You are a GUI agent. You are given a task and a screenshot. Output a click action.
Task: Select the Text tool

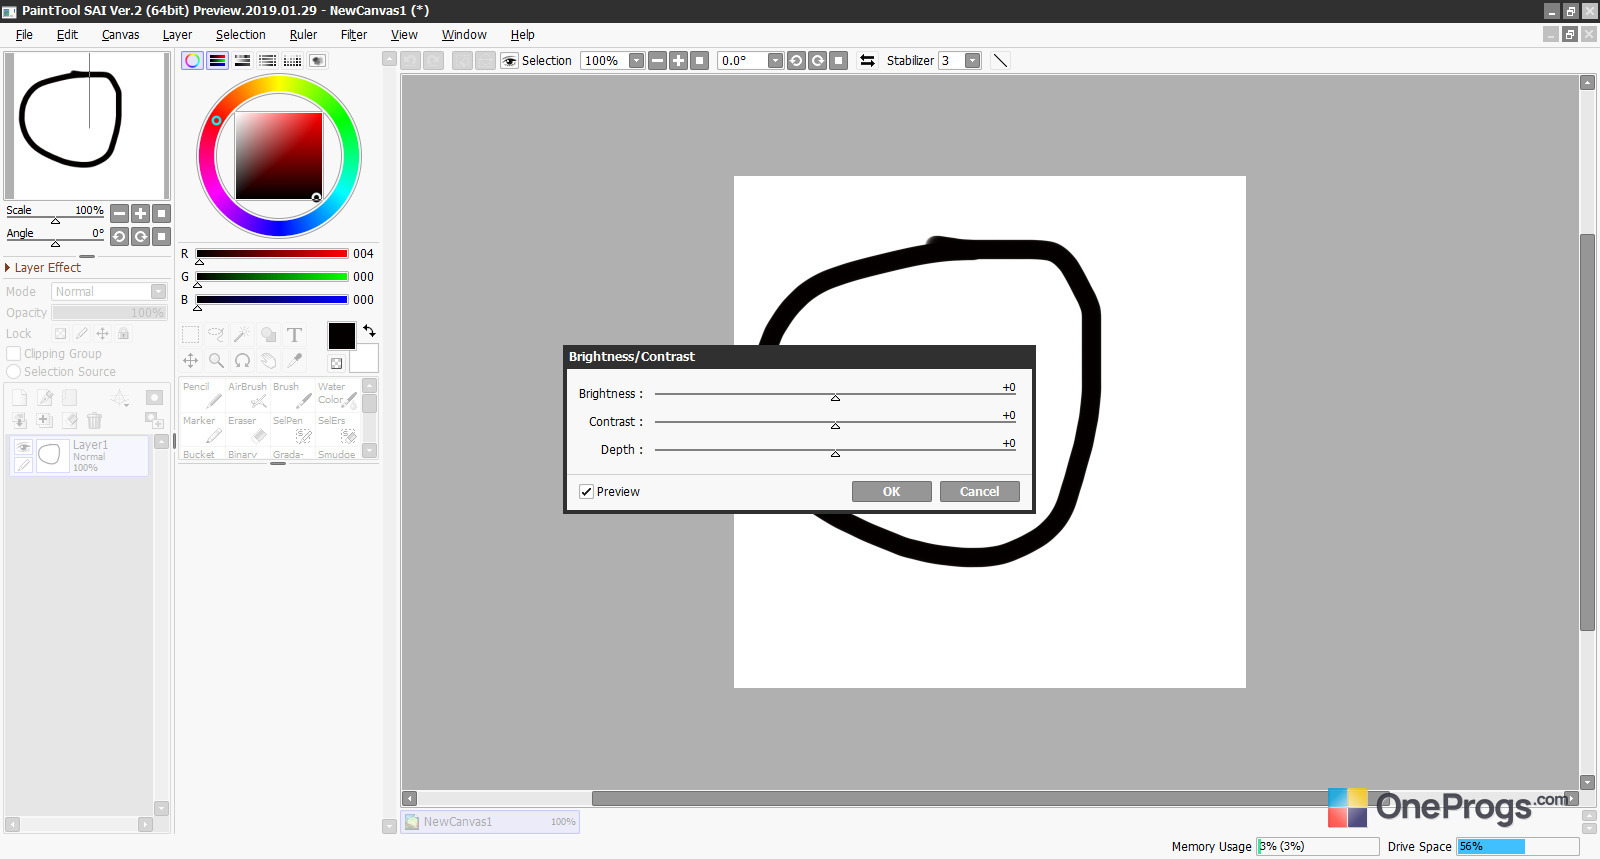(x=294, y=335)
